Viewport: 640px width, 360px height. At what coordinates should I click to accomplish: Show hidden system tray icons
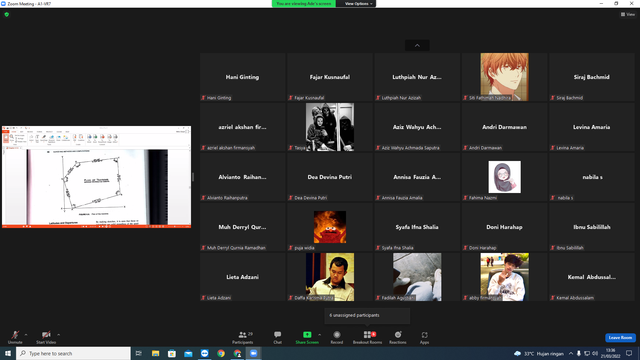571,353
